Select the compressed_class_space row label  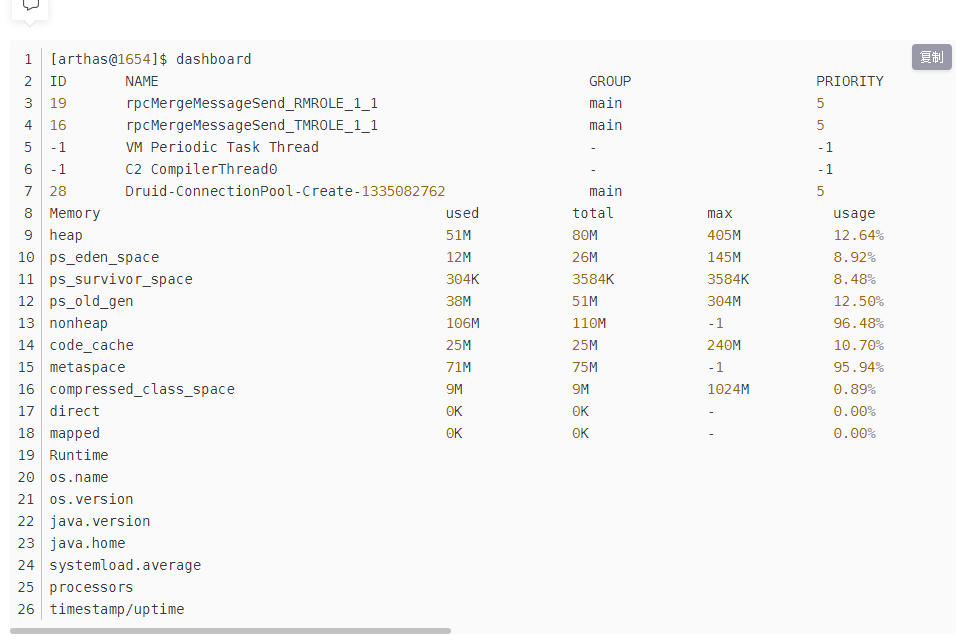tap(142, 389)
